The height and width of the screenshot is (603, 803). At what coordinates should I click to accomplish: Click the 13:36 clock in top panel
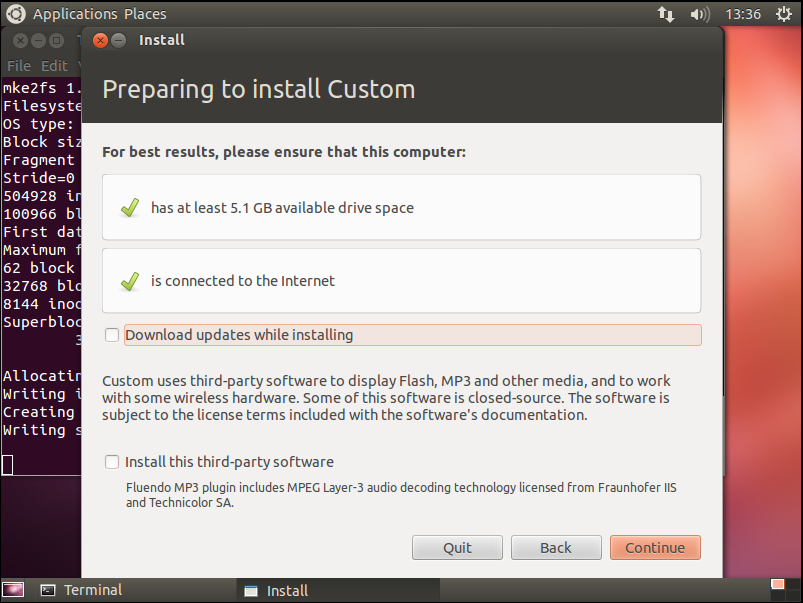coord(743,14)
